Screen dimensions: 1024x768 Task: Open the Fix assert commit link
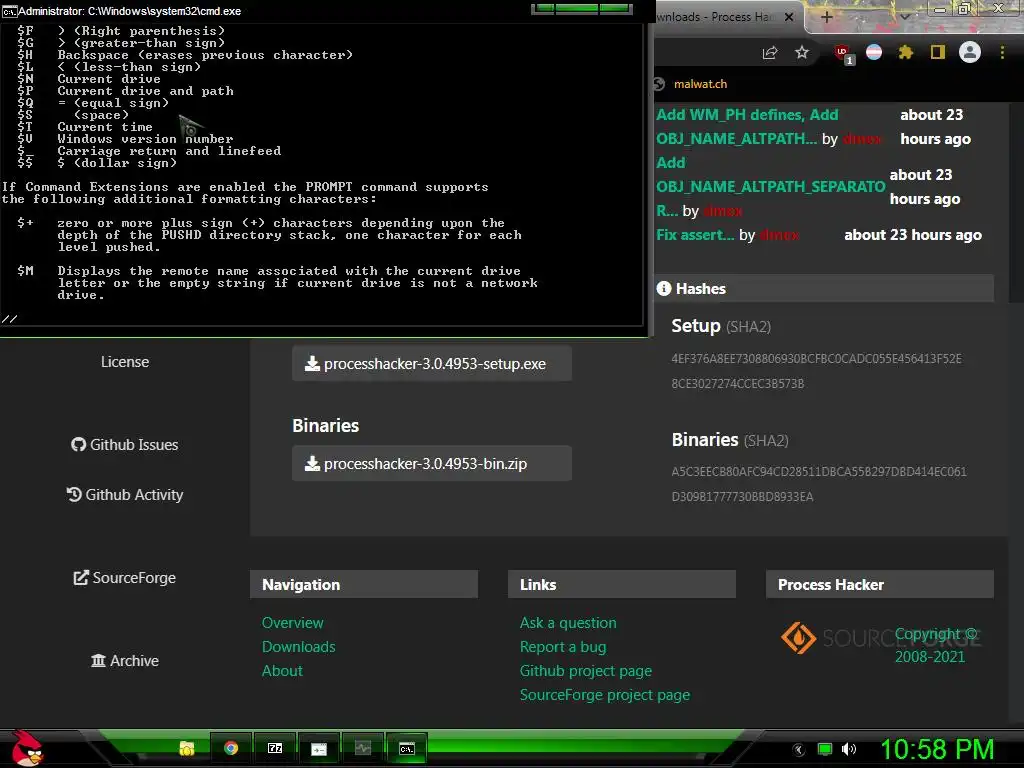(x=695, y=235)
